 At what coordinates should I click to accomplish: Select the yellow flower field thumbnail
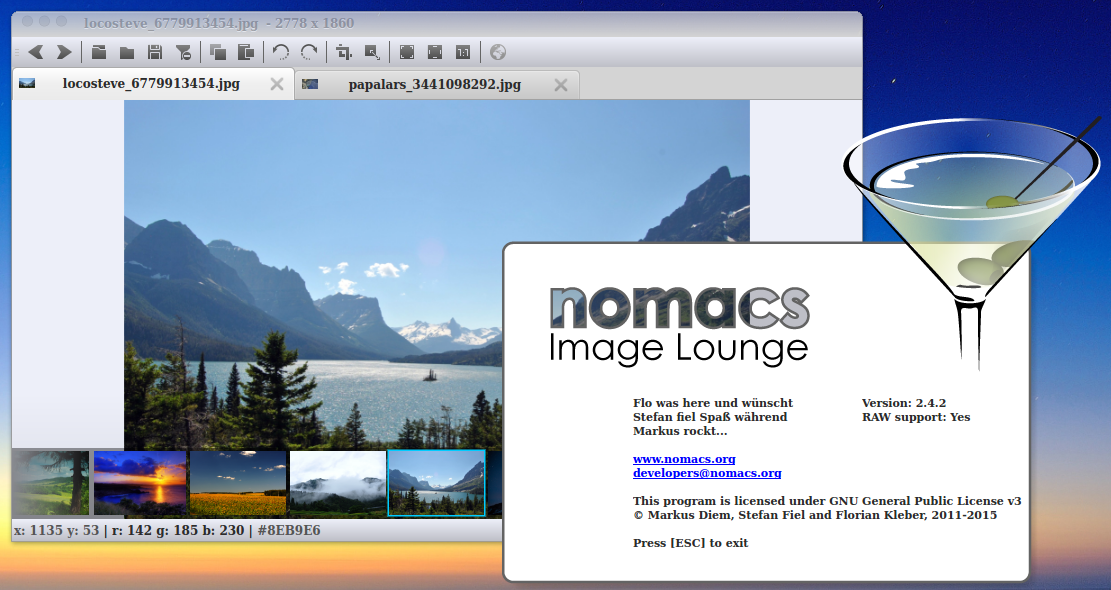click(238, 482)
